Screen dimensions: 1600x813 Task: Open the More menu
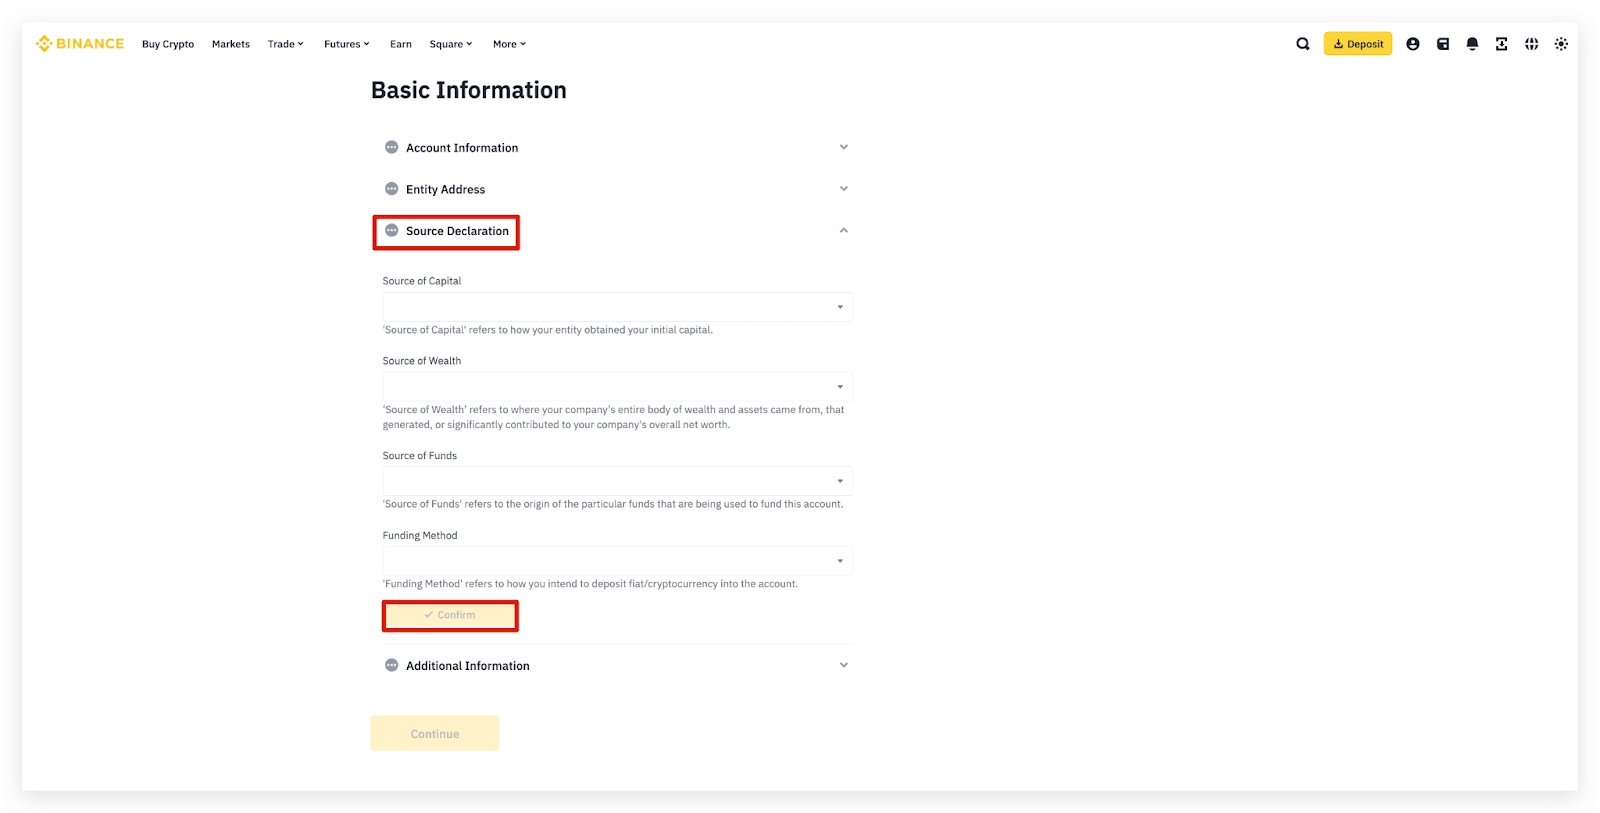(x=509, y=44)
